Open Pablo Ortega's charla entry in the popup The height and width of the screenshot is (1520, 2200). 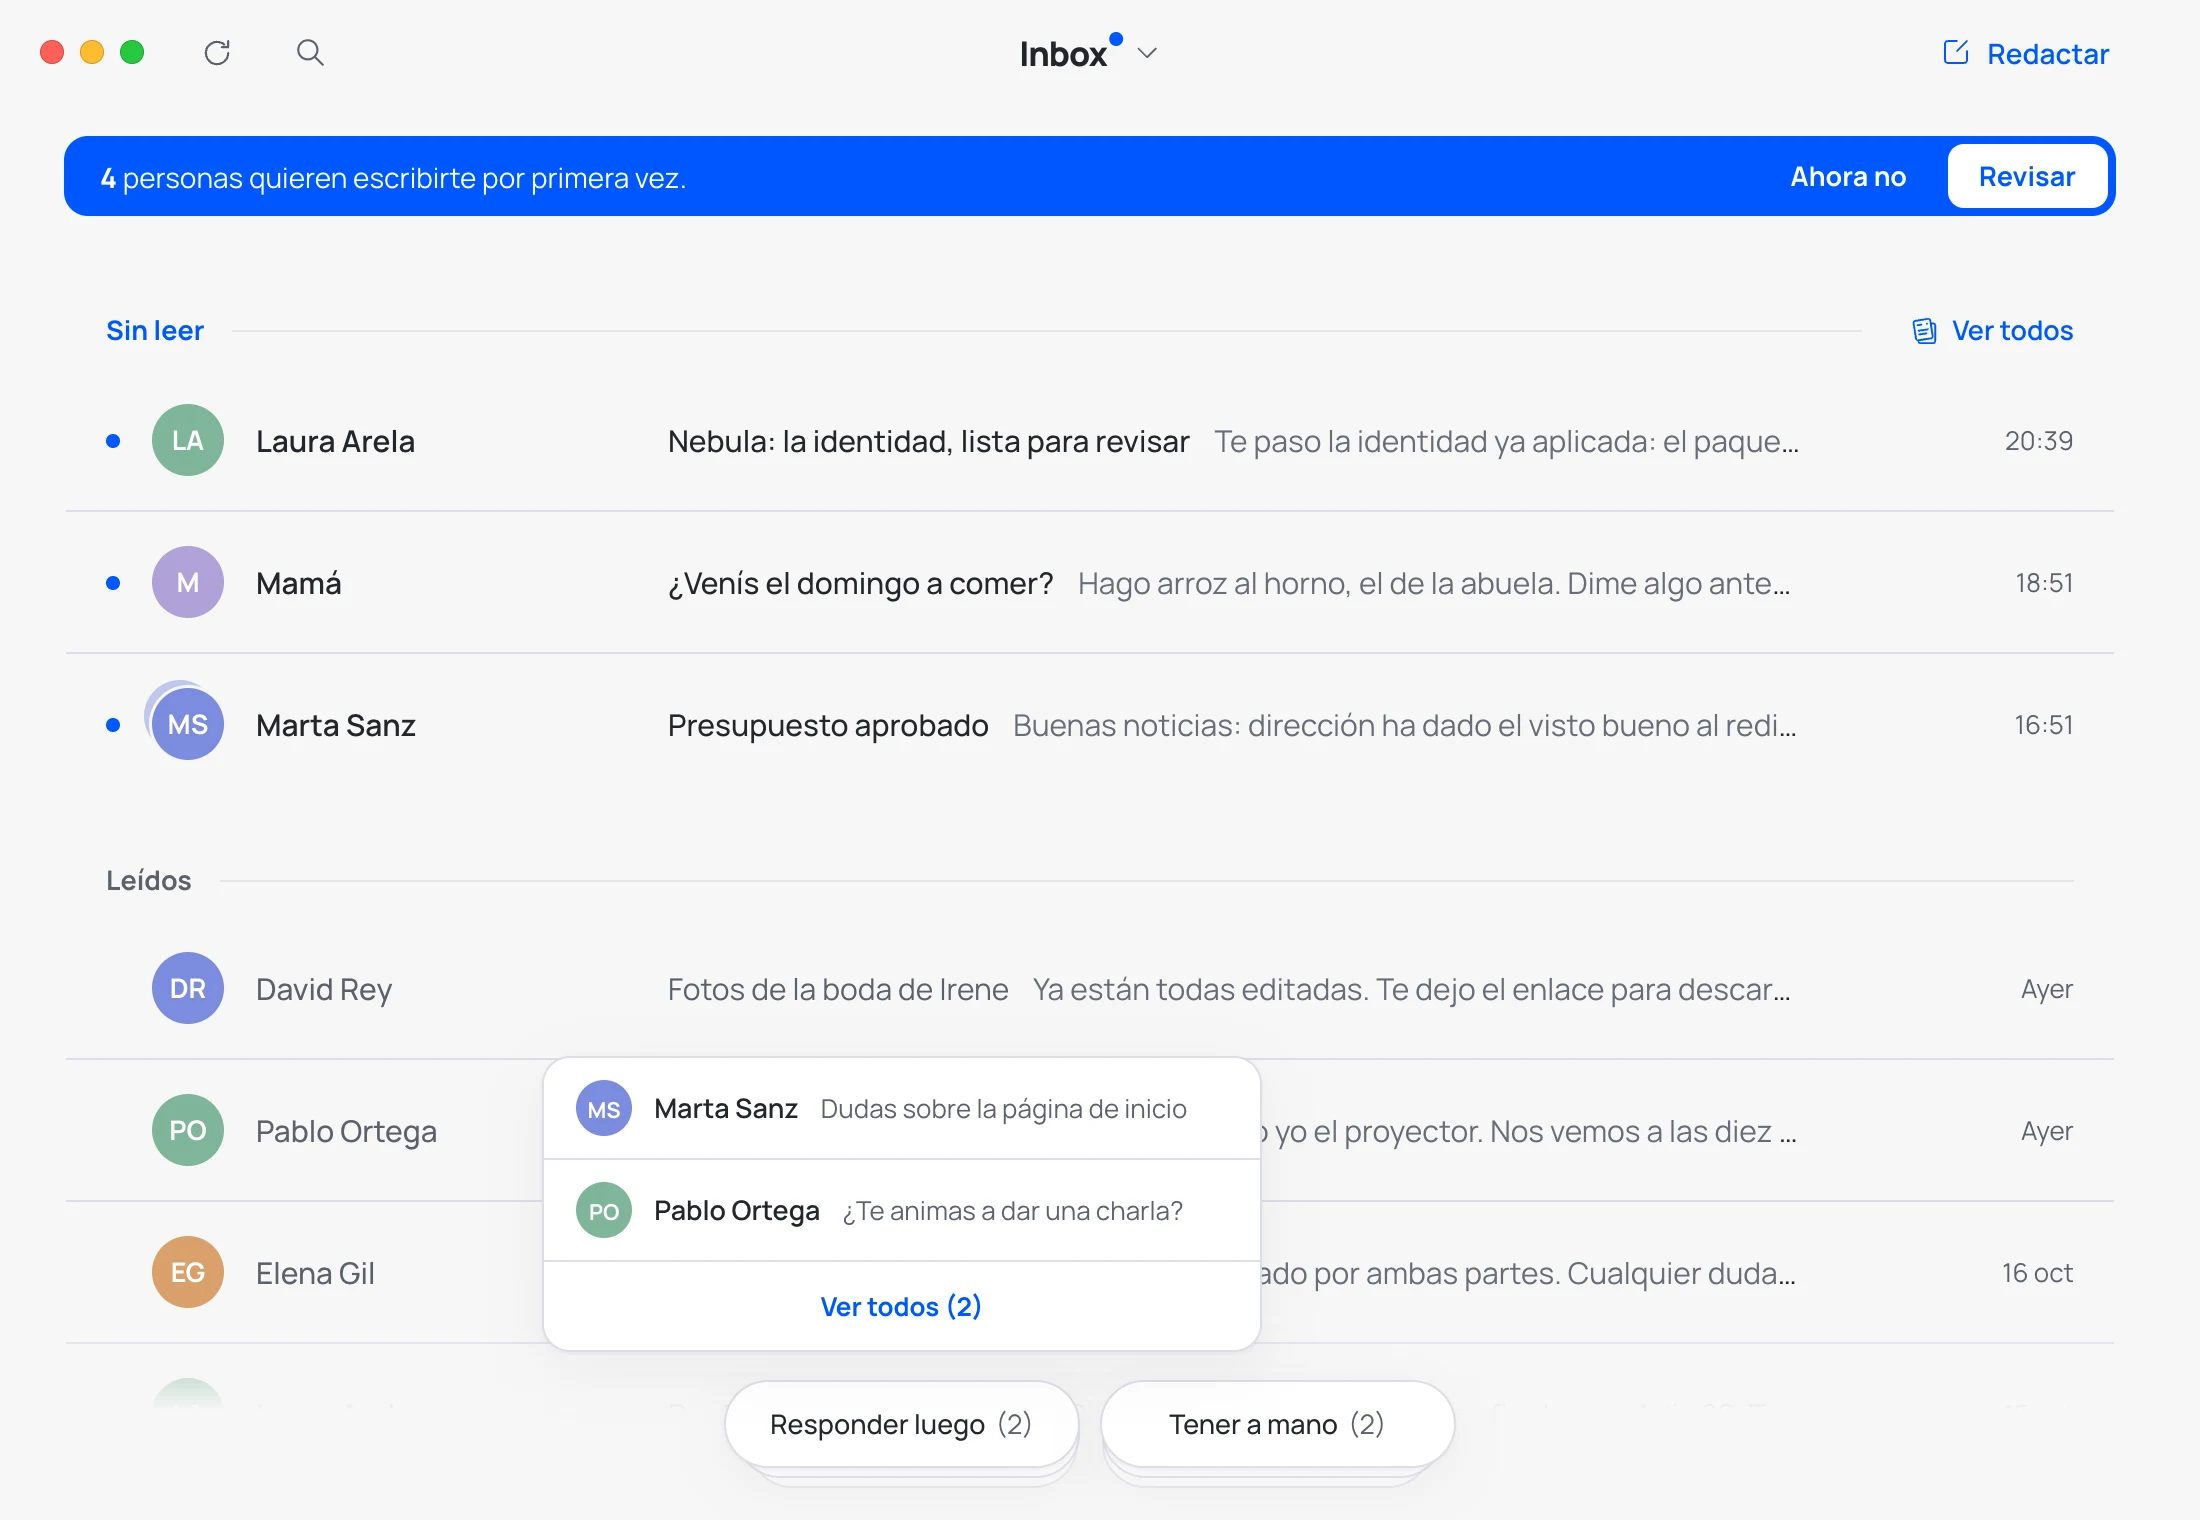tap(901, 1211)
